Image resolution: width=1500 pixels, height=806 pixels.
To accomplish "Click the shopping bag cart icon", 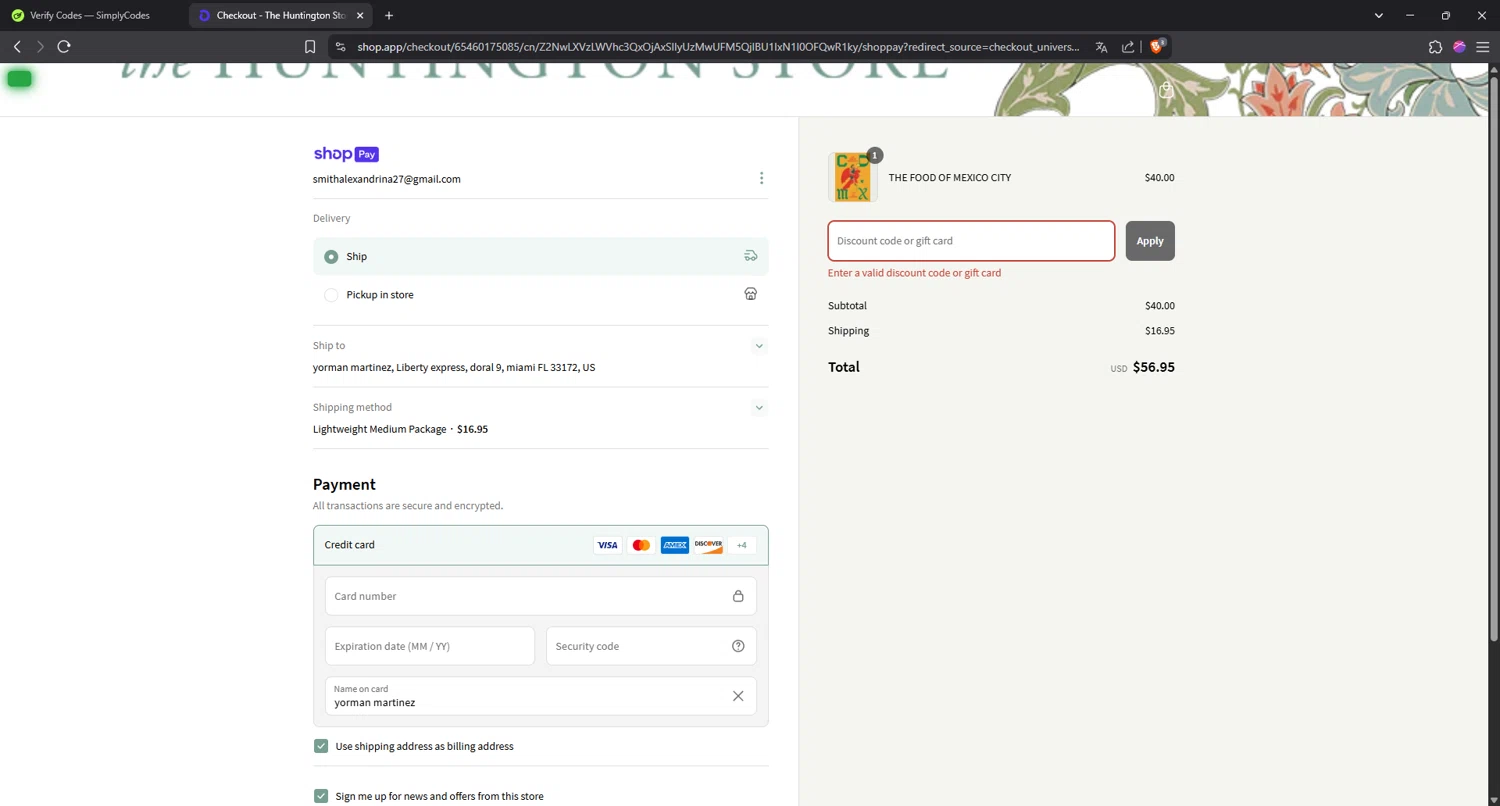I will [x=1165, y=90].
